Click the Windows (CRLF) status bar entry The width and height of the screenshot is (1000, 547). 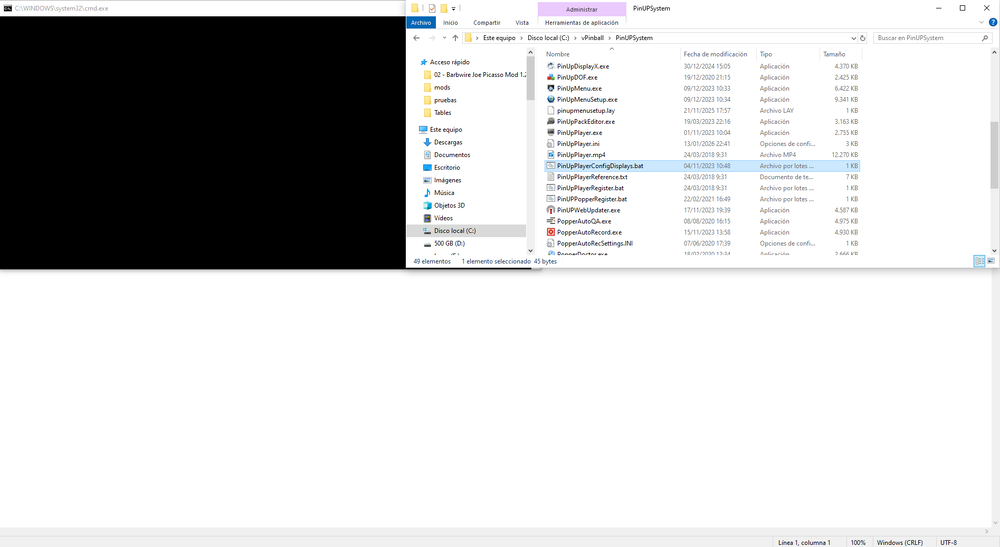tap(899, 543)
